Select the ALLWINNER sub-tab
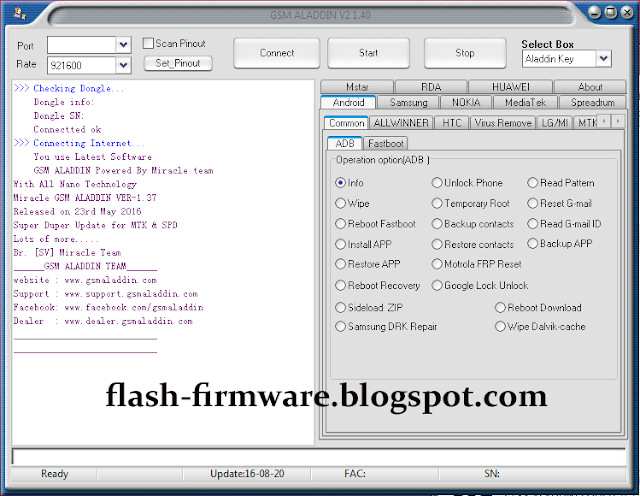This screenshot has height=496, width=640. (x=401, y=123)
